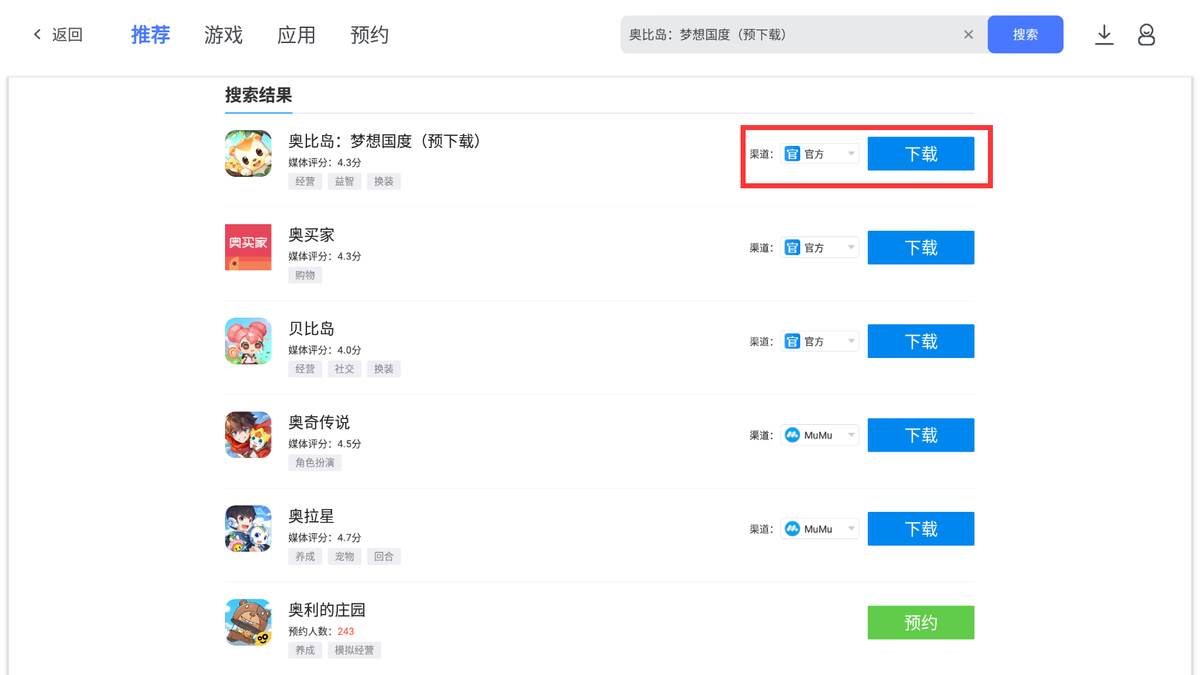Expand the 奥拉星 MuMu channel selector
This screenshot has height=675, width=1200.
tap(819, 529)
